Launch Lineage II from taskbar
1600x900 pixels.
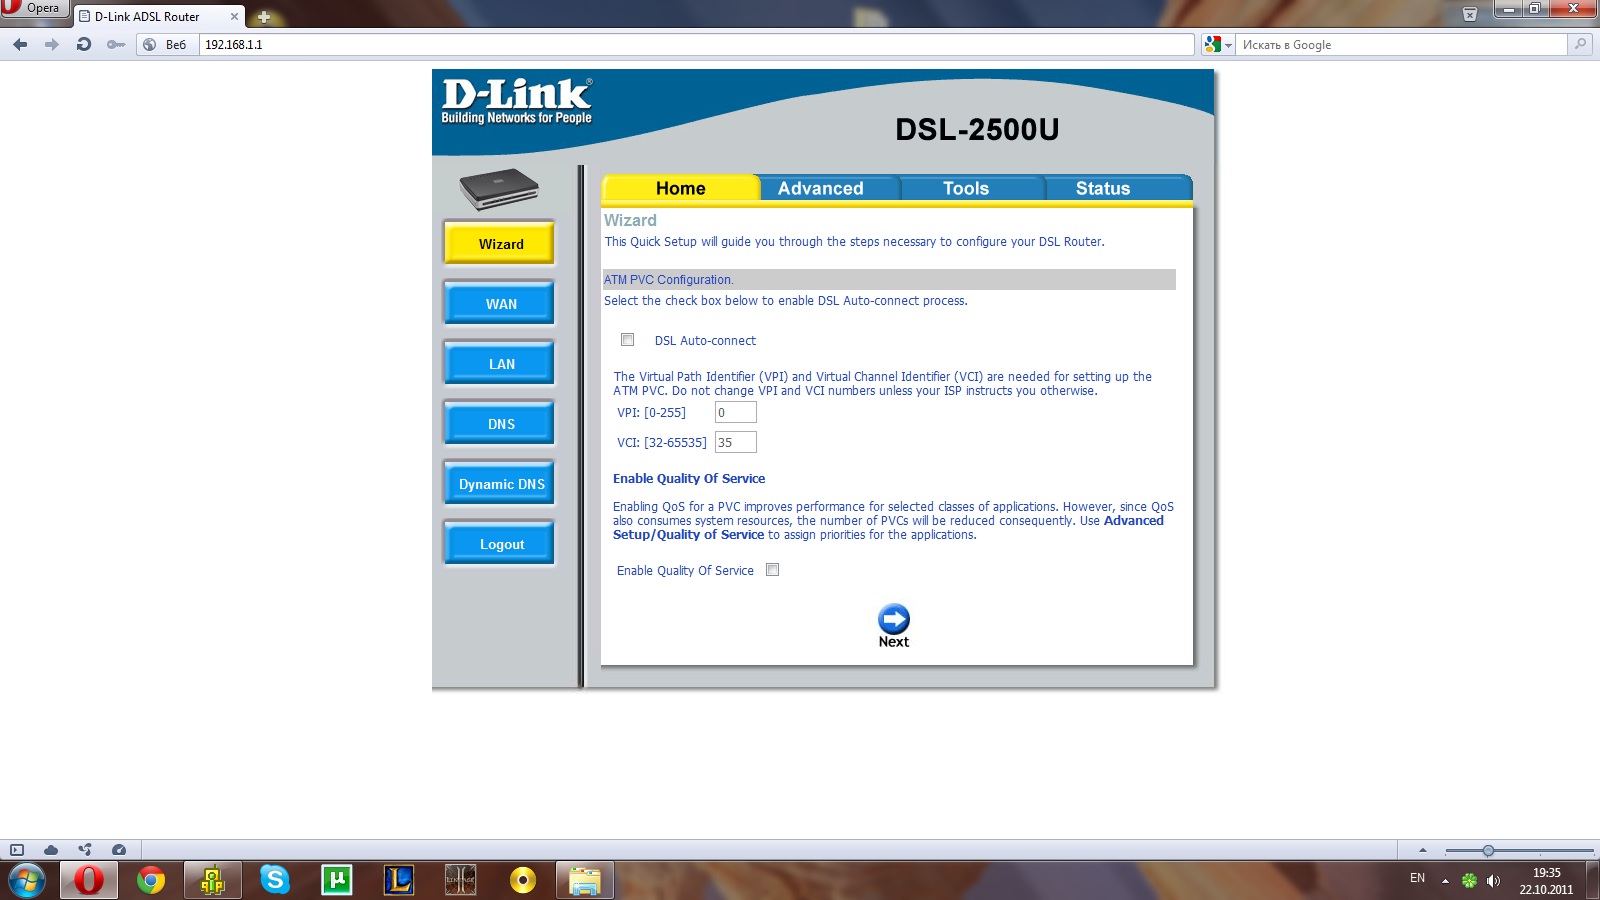(460, 881)
